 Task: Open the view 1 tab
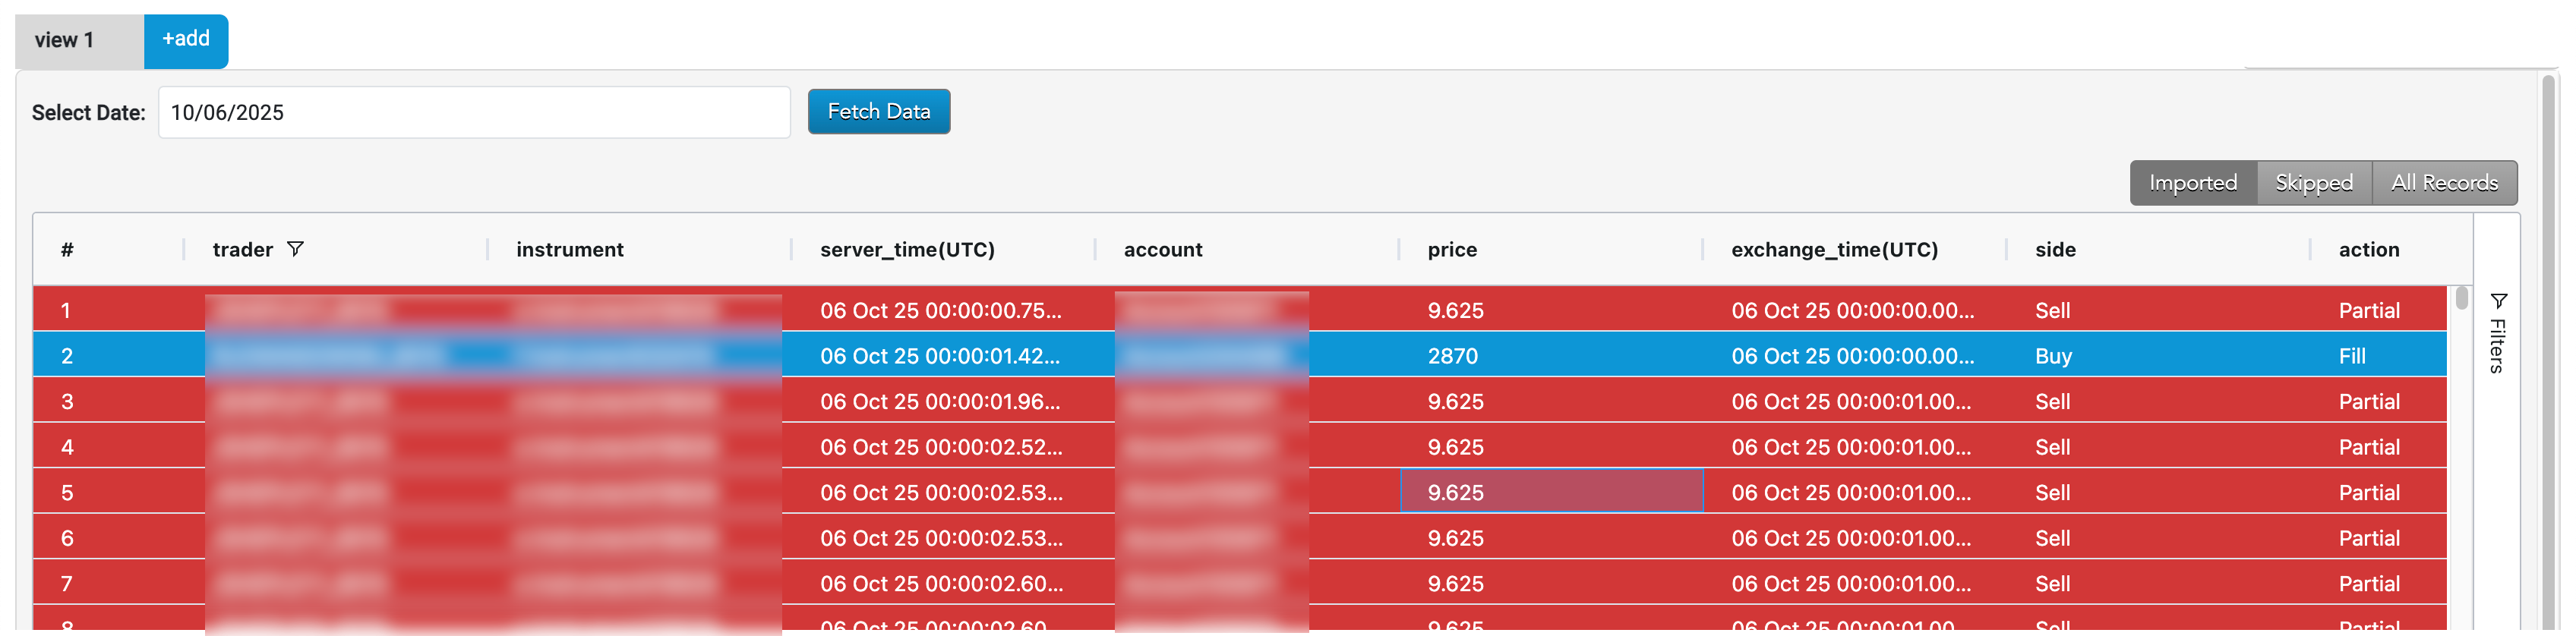65,41
